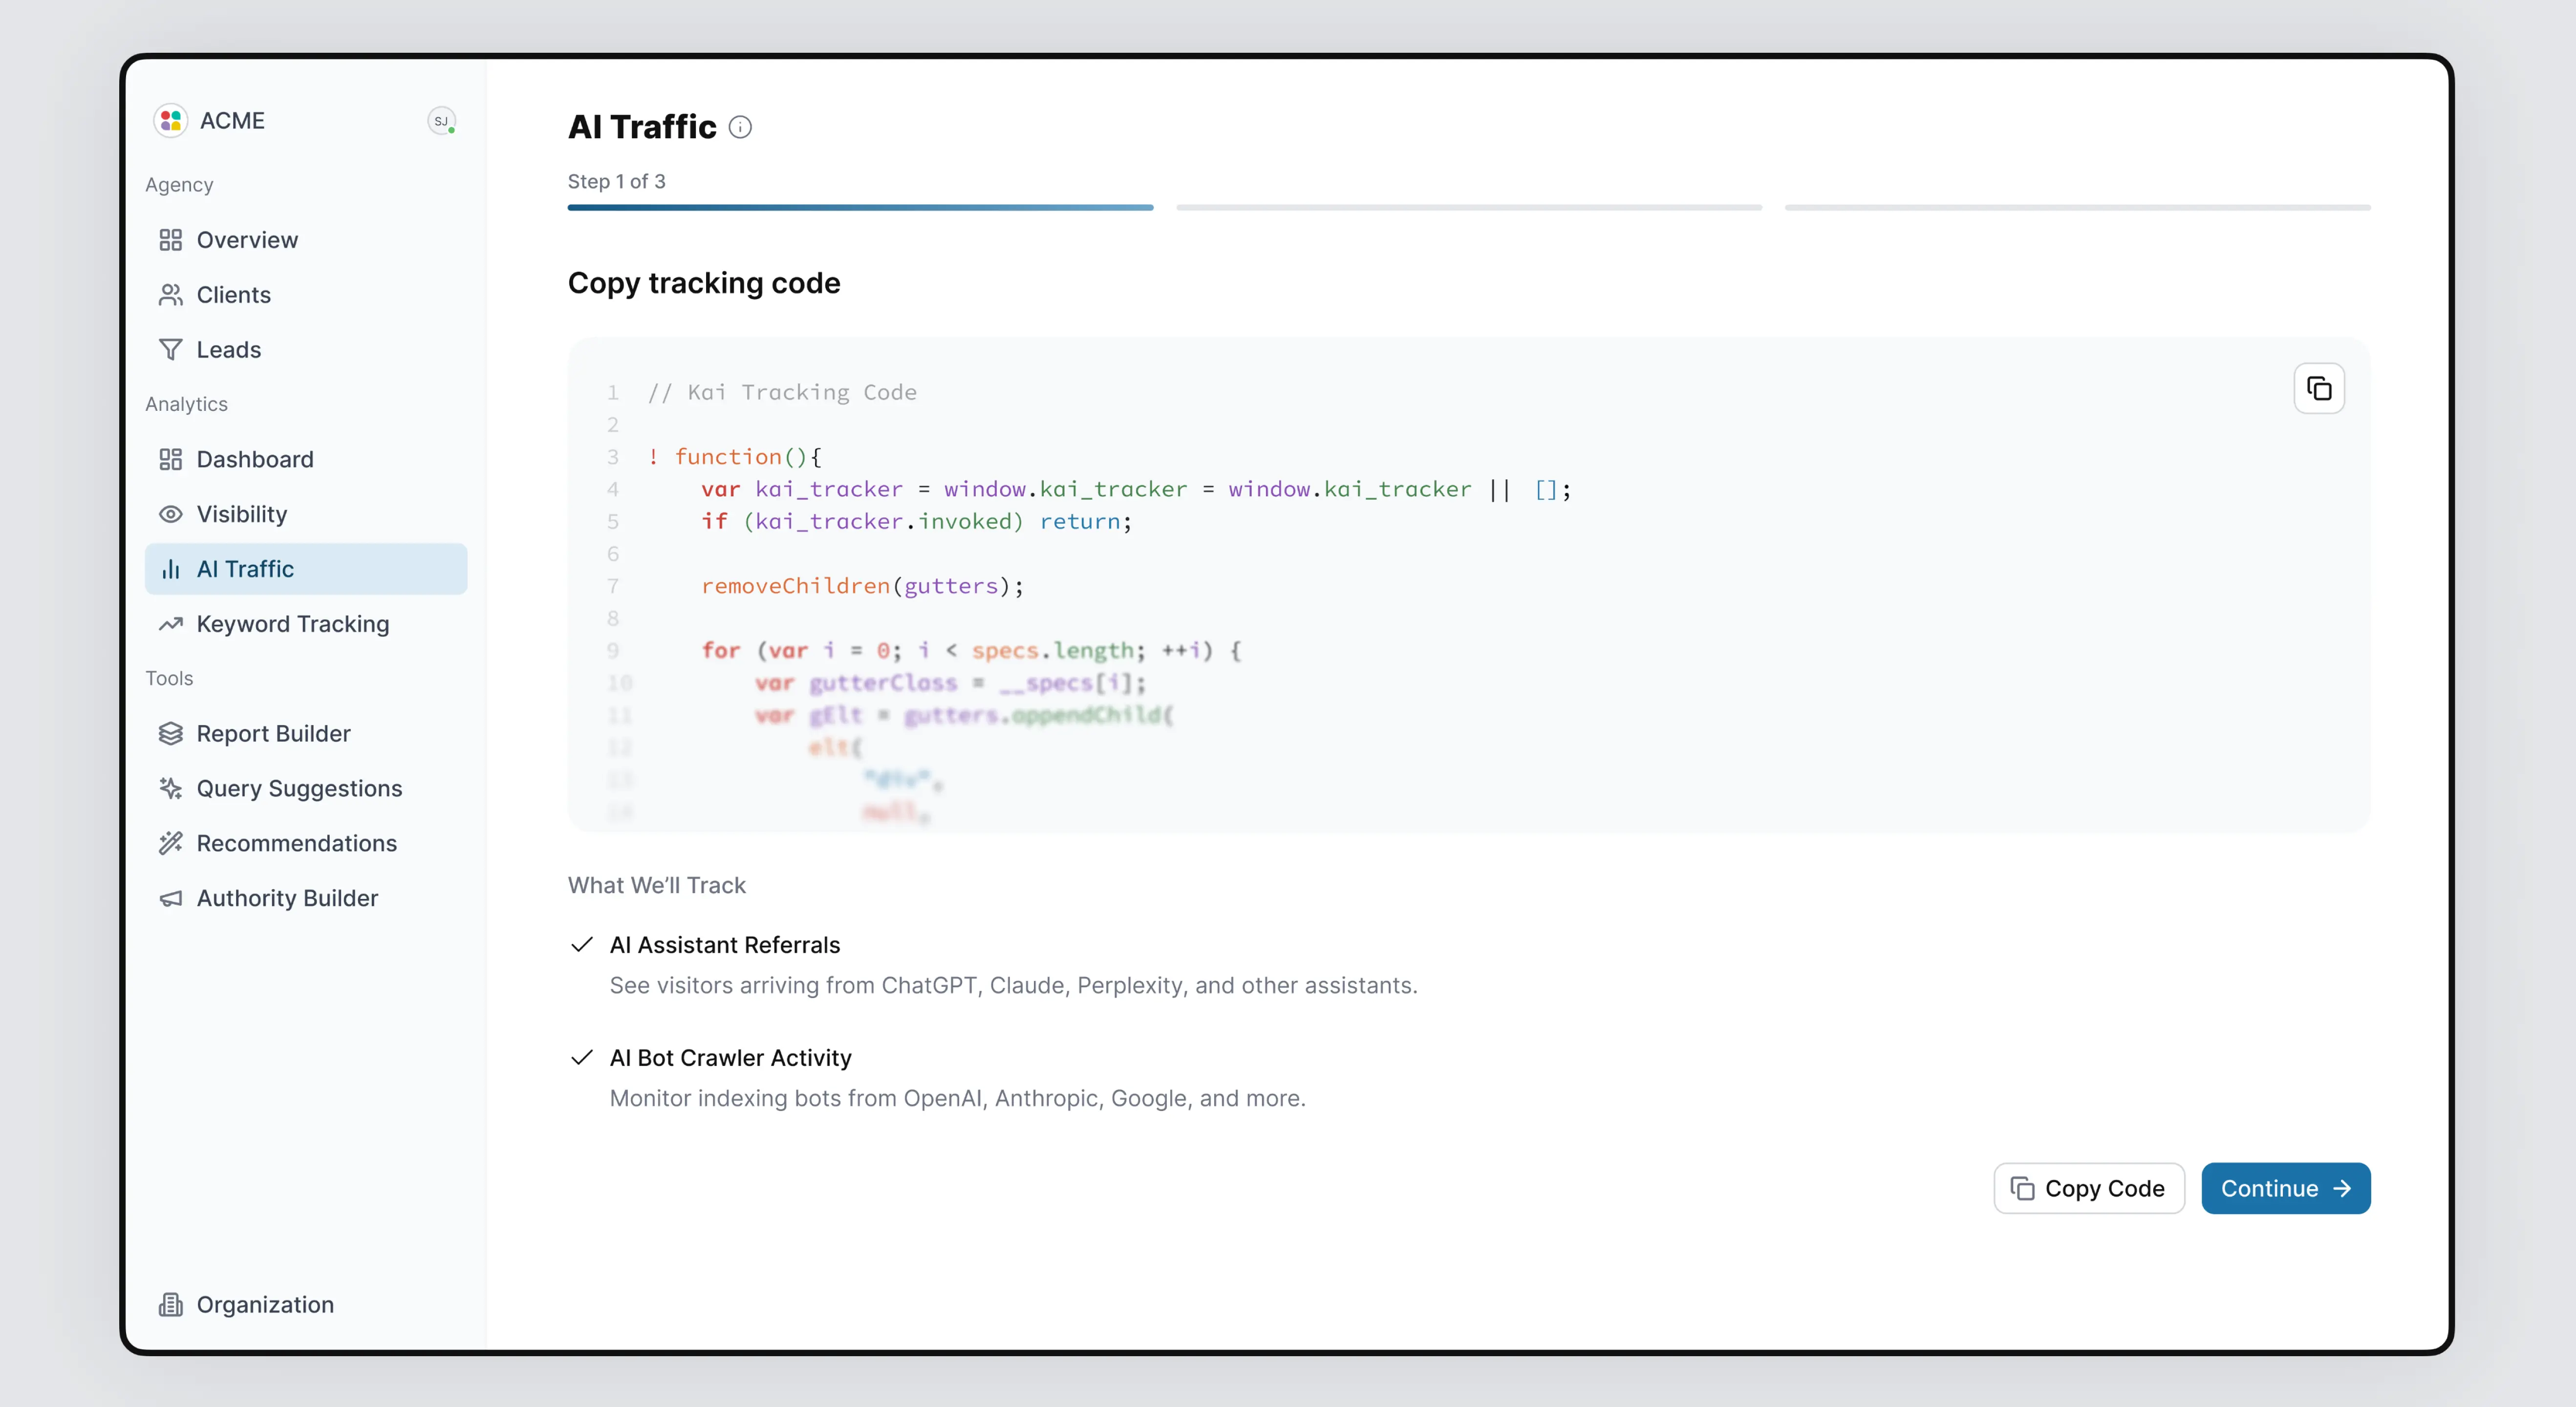Click the Leads funnel icon
The image size is (2576, 1407).
(x=171, y=349)
